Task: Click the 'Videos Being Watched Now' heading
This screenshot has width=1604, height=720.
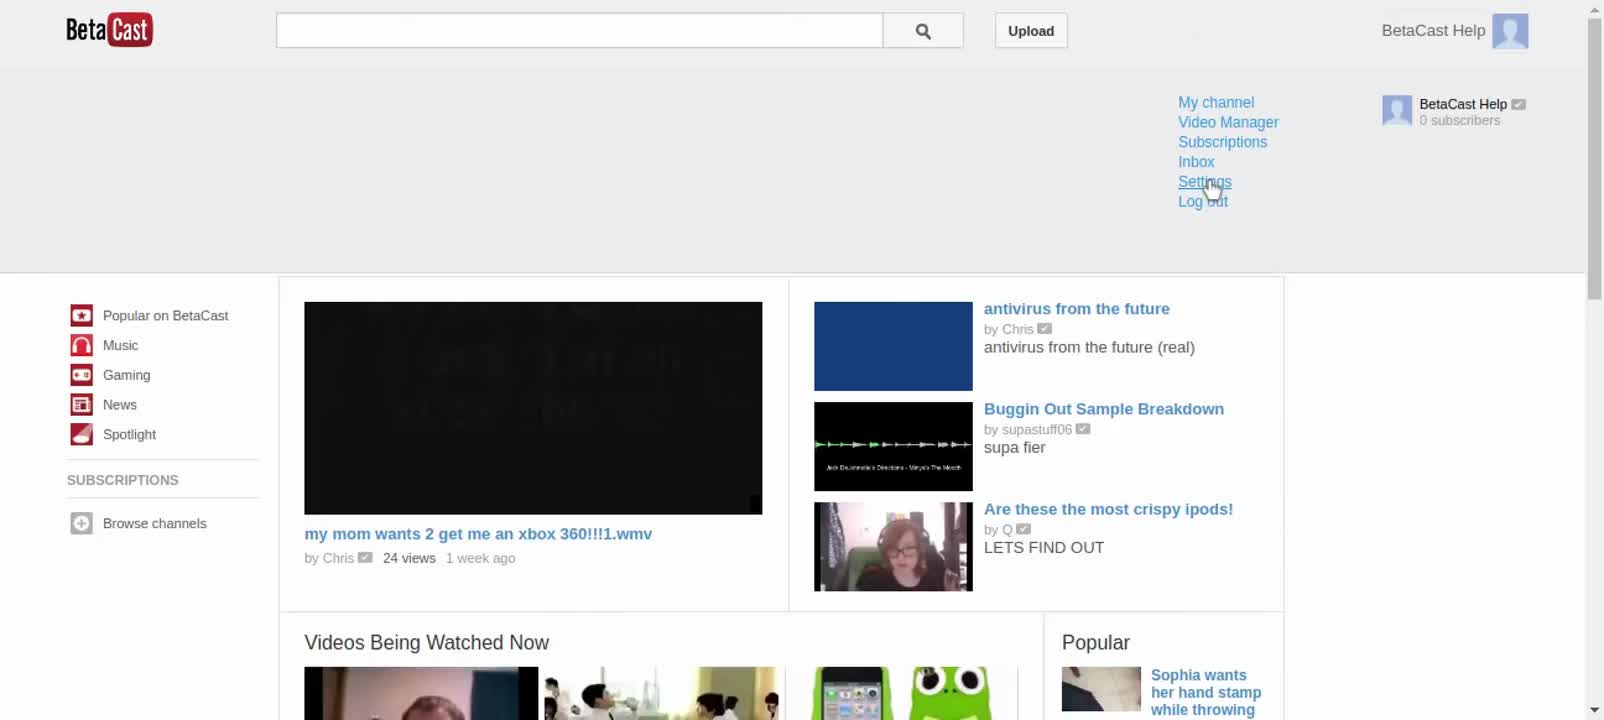Action: [x=426, y=643]
